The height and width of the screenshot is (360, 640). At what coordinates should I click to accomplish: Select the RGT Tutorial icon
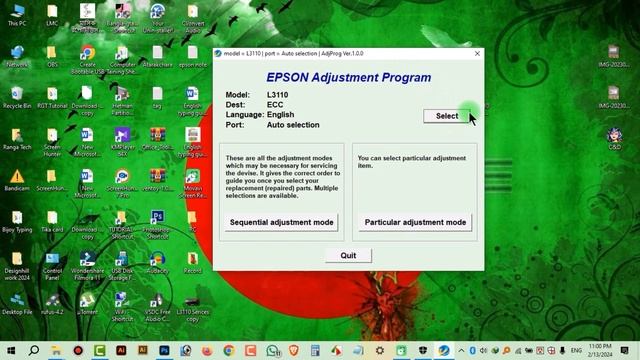[x=52, y=98]
